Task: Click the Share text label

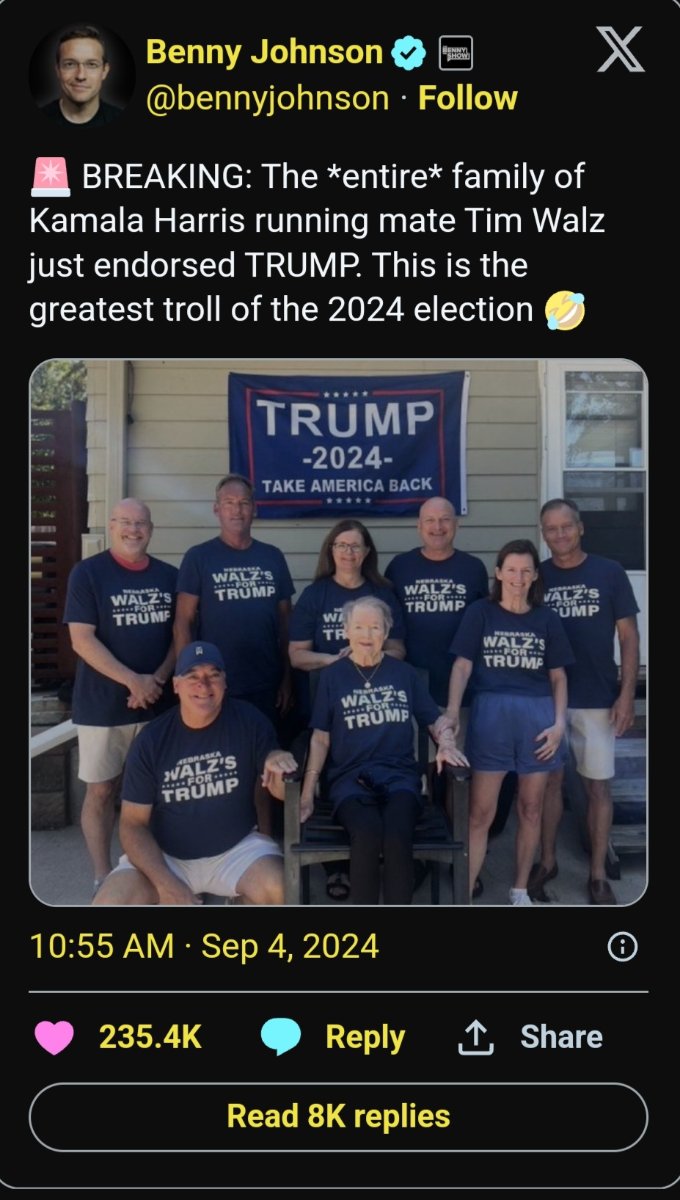Action: (x=561, y=1037)
